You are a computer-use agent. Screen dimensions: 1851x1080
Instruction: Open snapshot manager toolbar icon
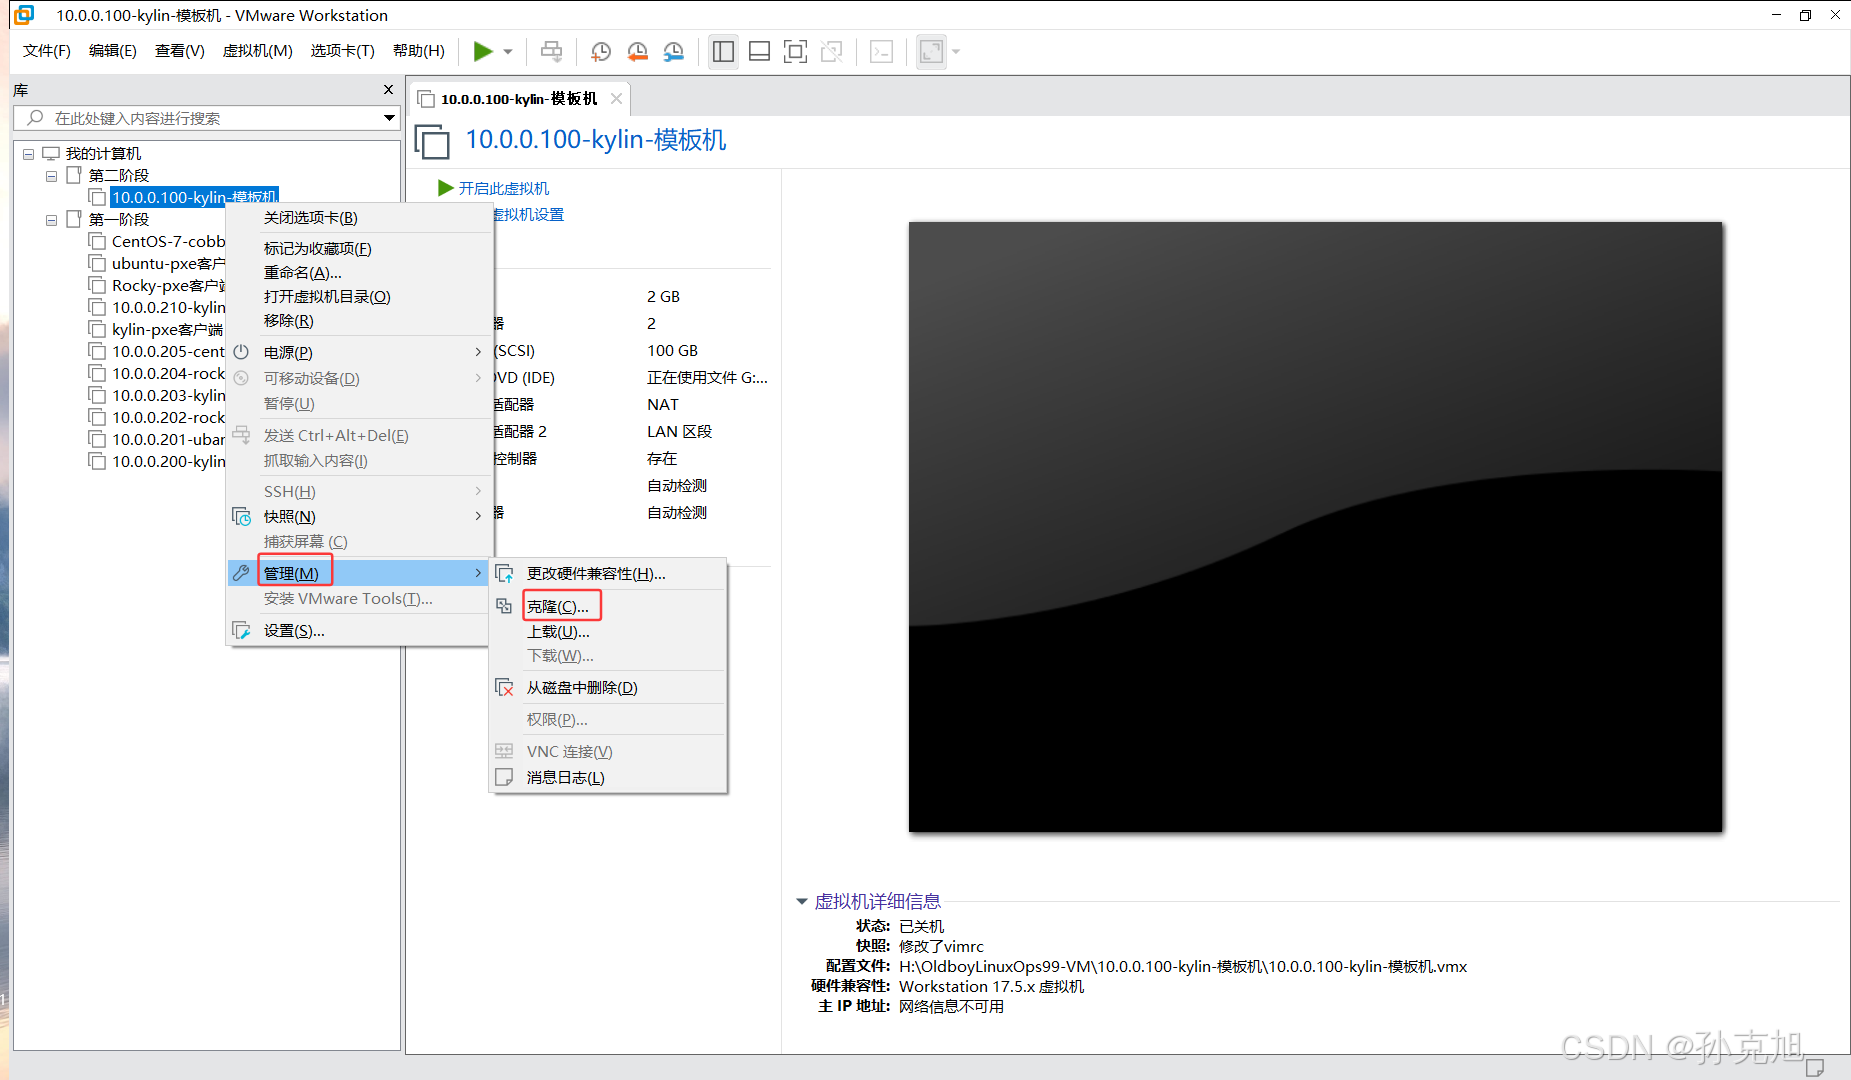[x=674, y=51]
